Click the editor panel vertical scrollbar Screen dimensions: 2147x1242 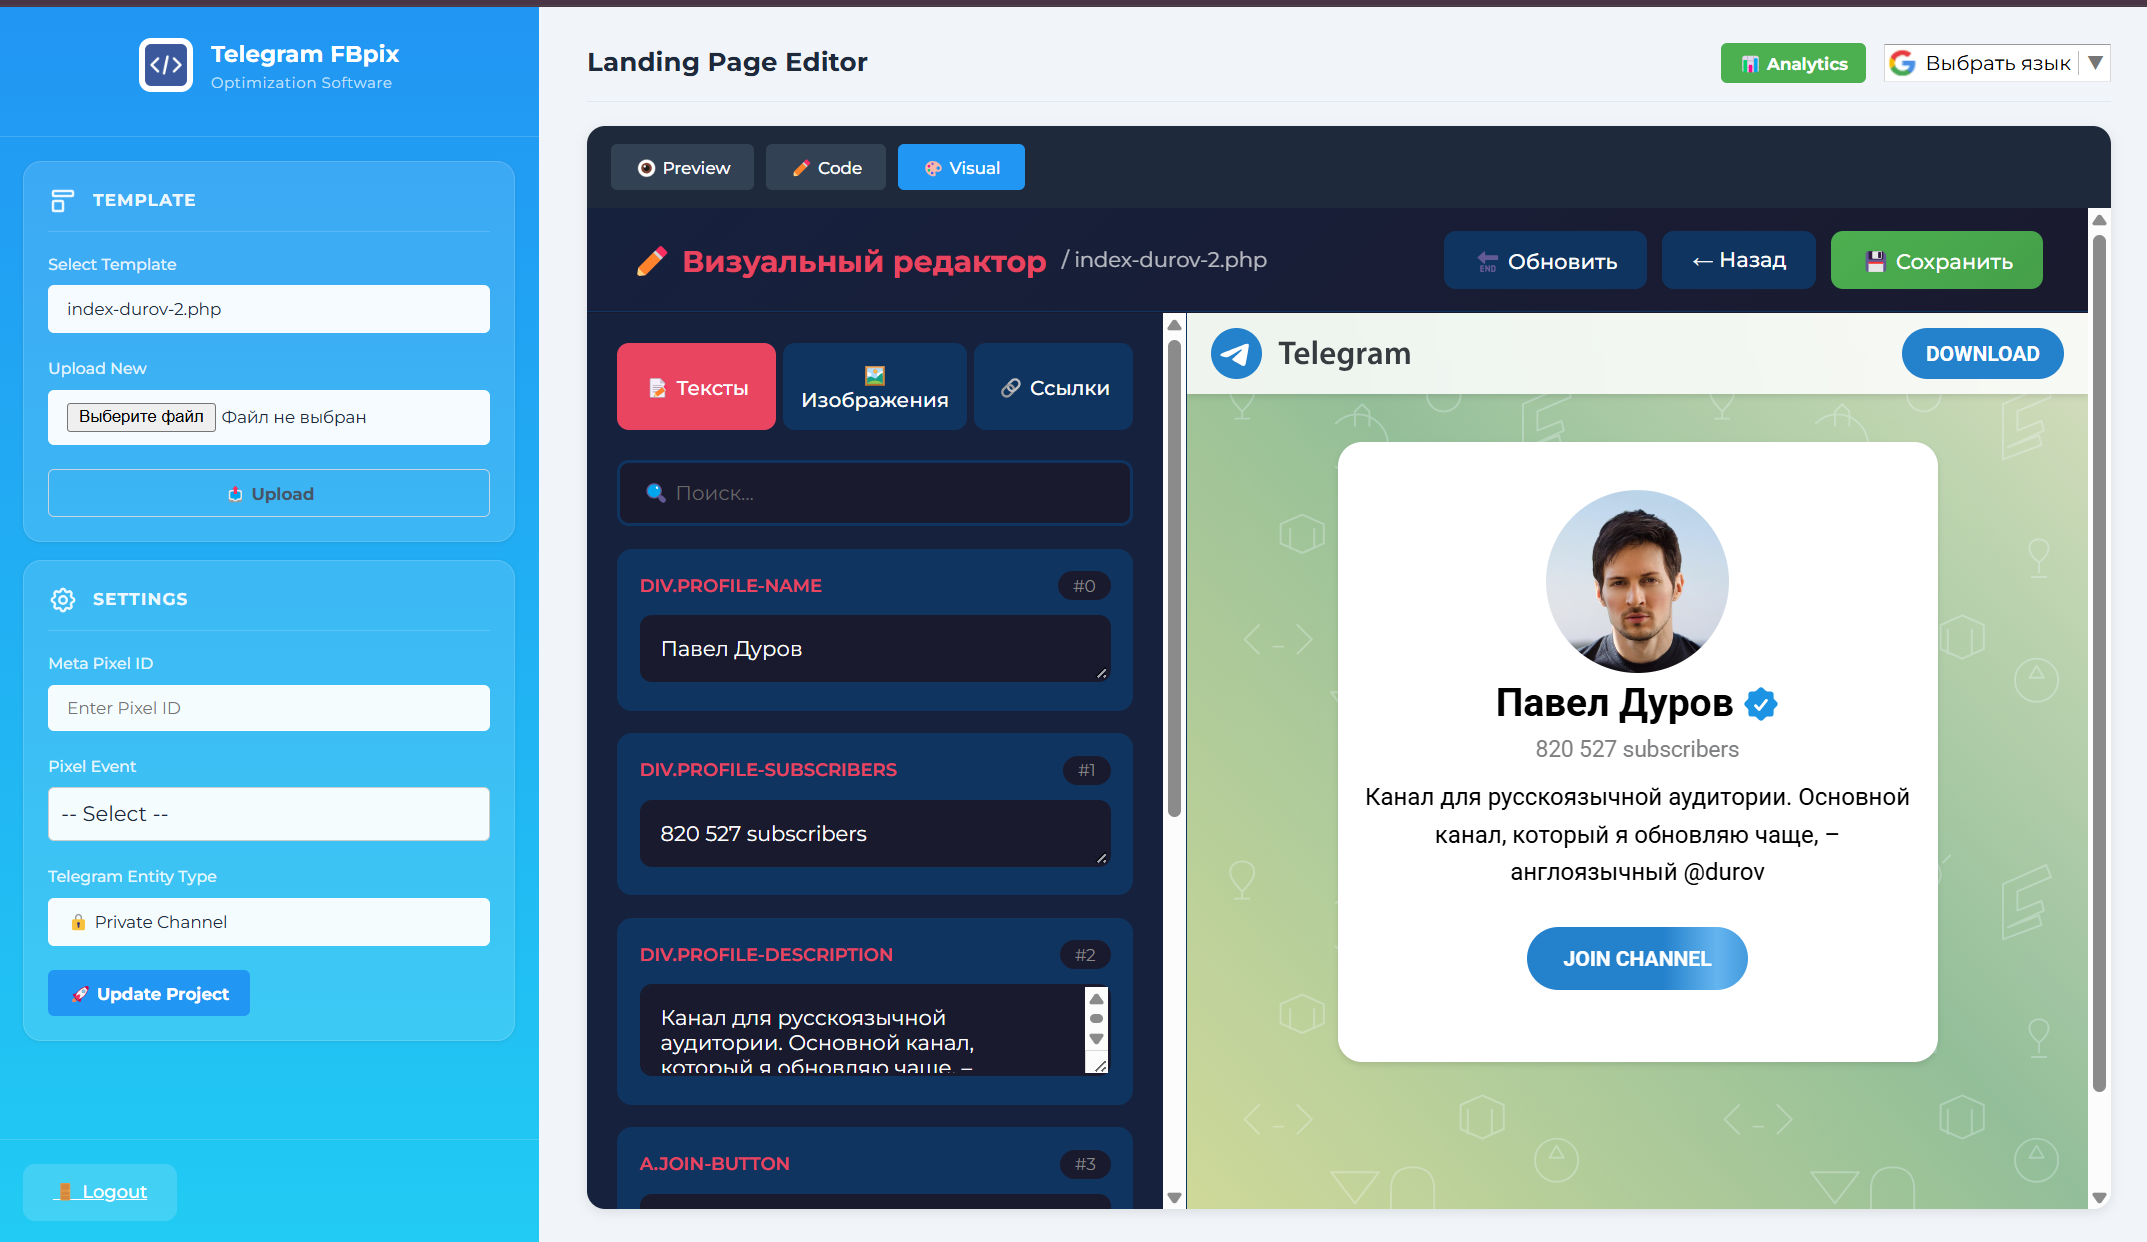[1174, 580]
